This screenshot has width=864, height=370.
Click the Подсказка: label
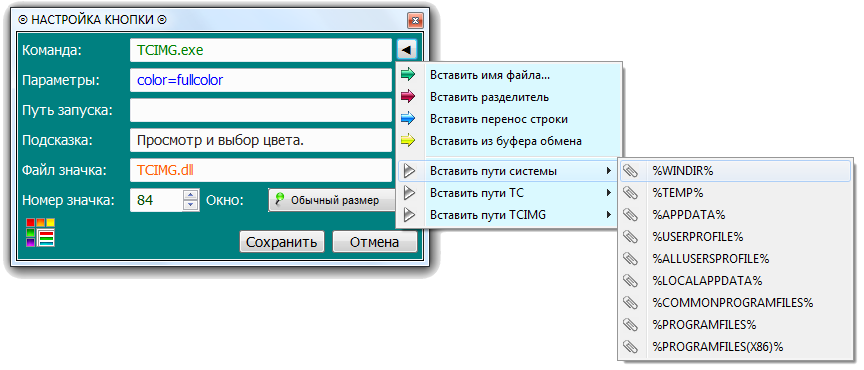(x=57, y=141)
